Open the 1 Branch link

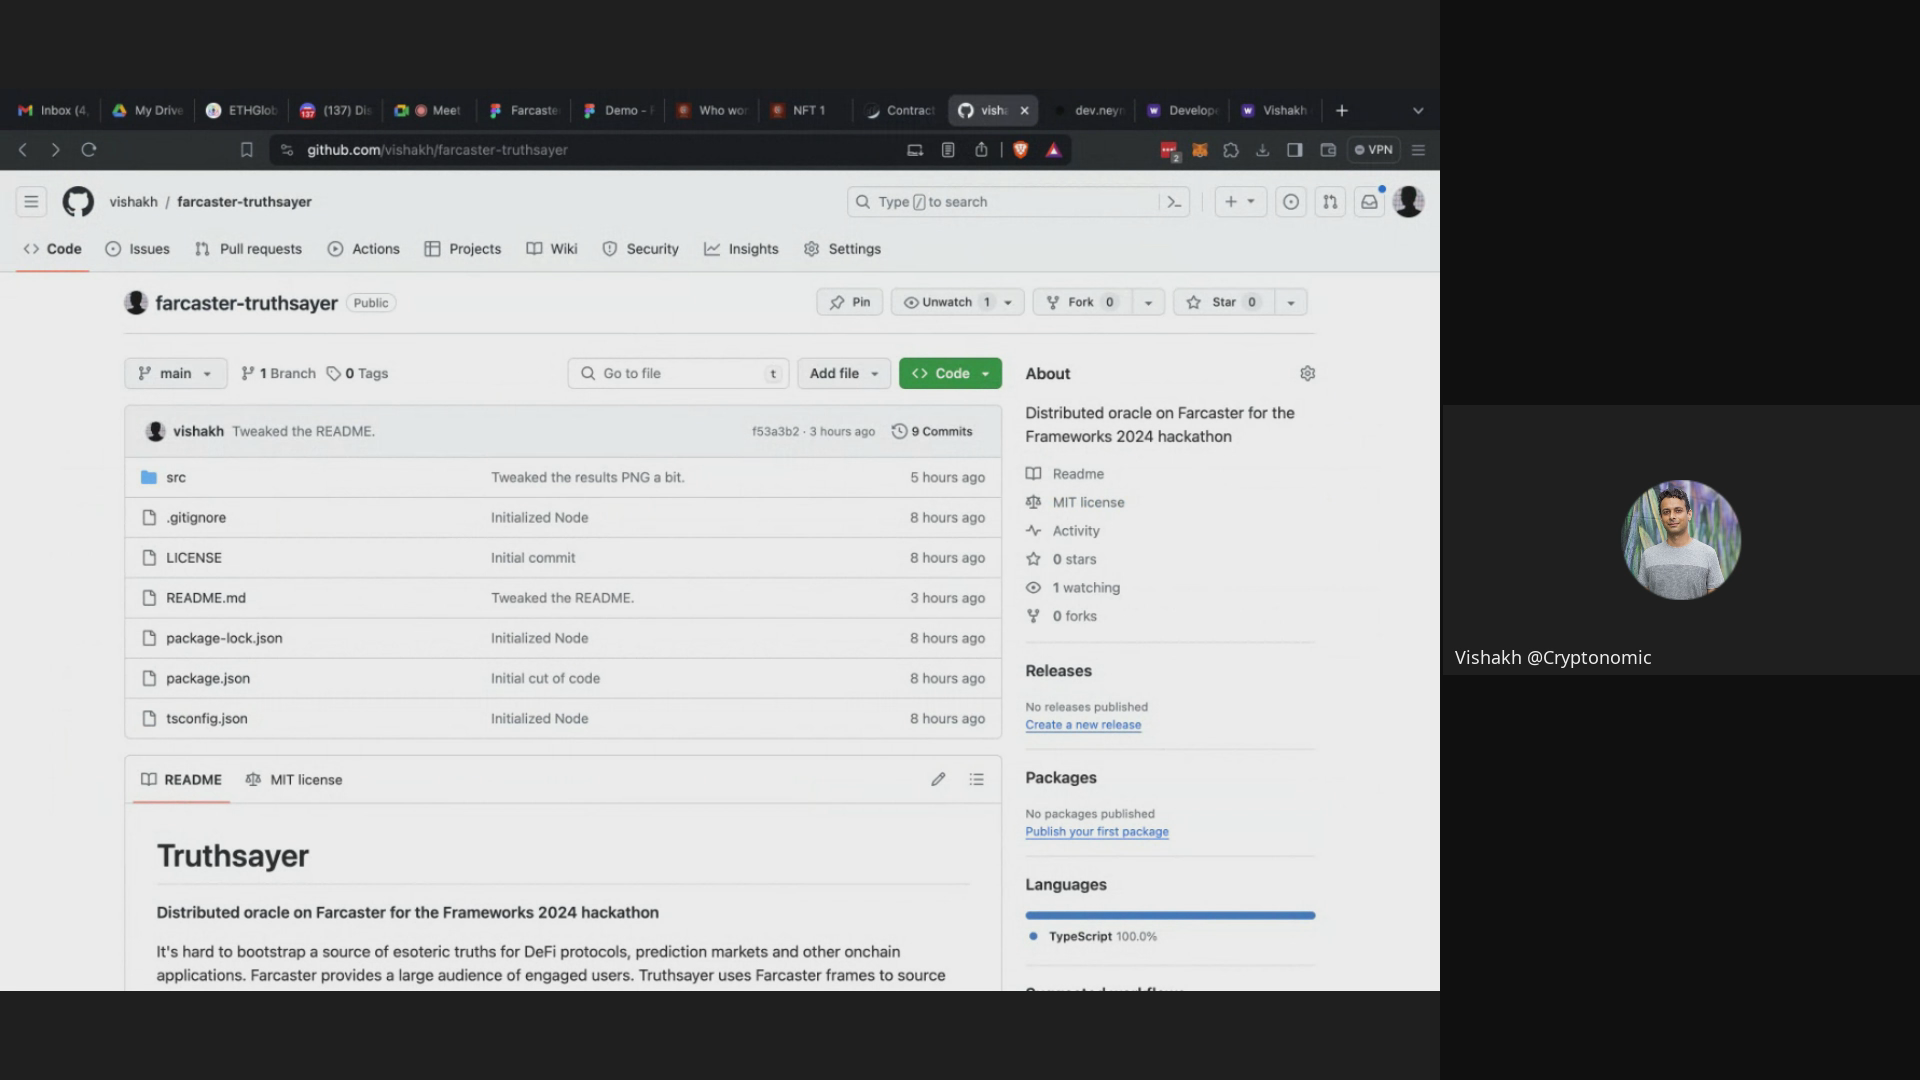pos(278,373)
